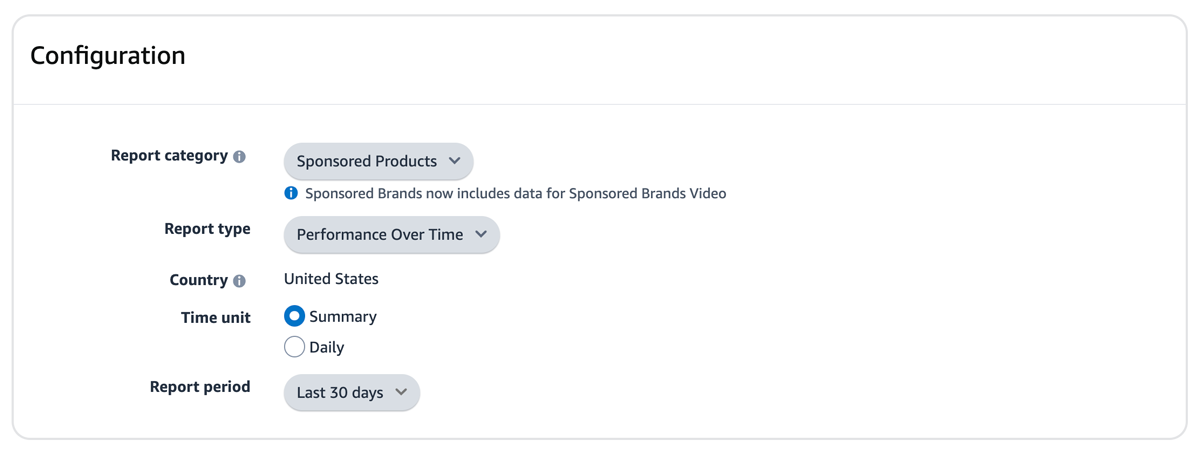The image size is (1200, 451).
Task: Click the United States country value
Action: pos(331,279)
